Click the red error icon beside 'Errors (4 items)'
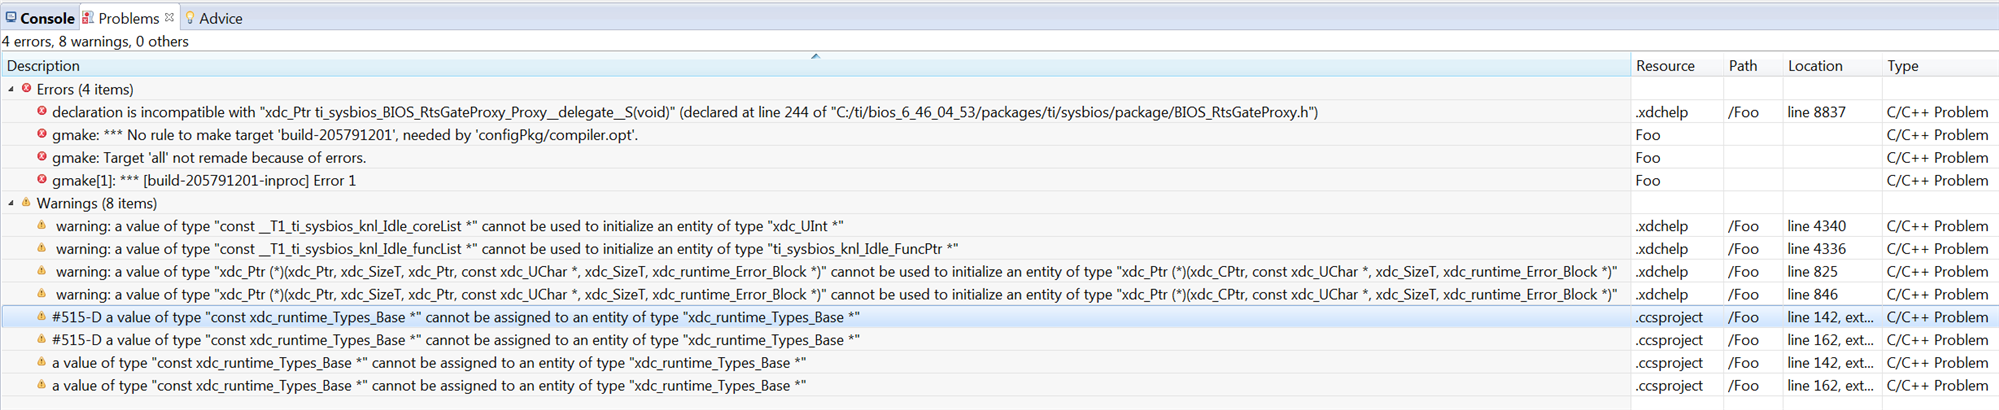The image size is (1999, 410). point(27,89)
